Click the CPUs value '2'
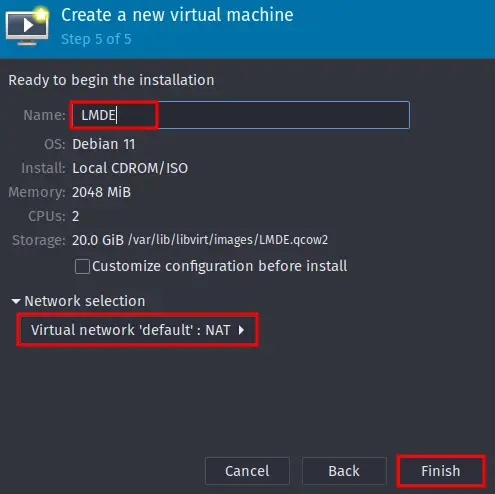Screen dimensions: 495x494 point(76,216)
